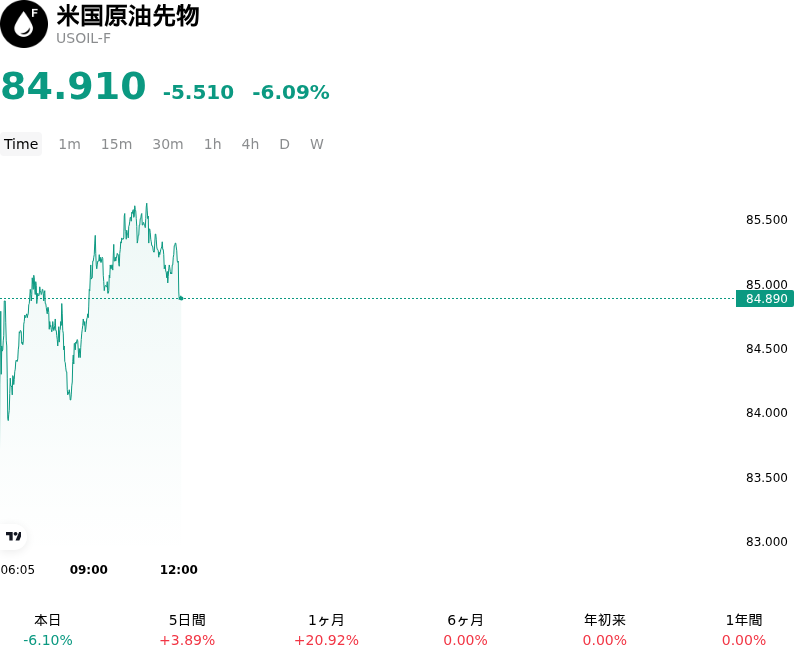Click the 12:00 time axis marker
This screenshot has height=660, width=800.
179,569
